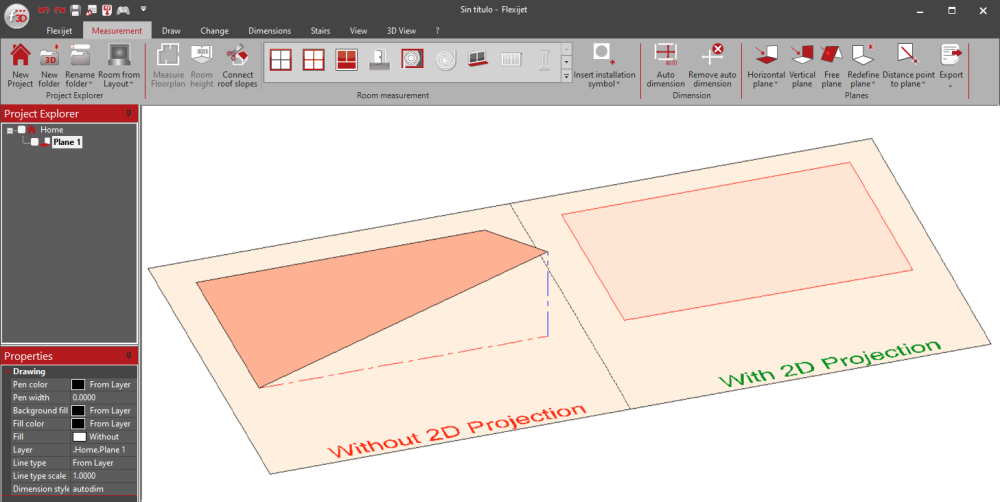Screen dimensions: 1000x502
Task: Select second window icon in gallery
Action: (314, 59)
